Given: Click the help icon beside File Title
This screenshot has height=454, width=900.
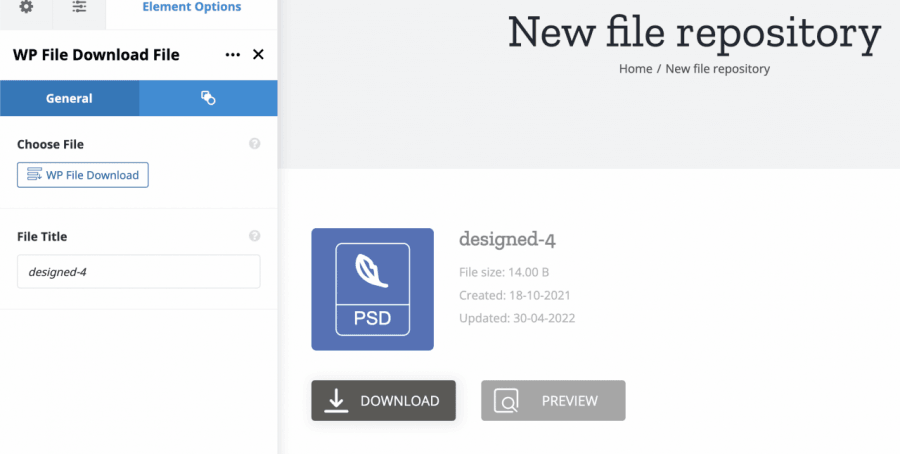Looking at the screenshot, I should tap(254, 236).
